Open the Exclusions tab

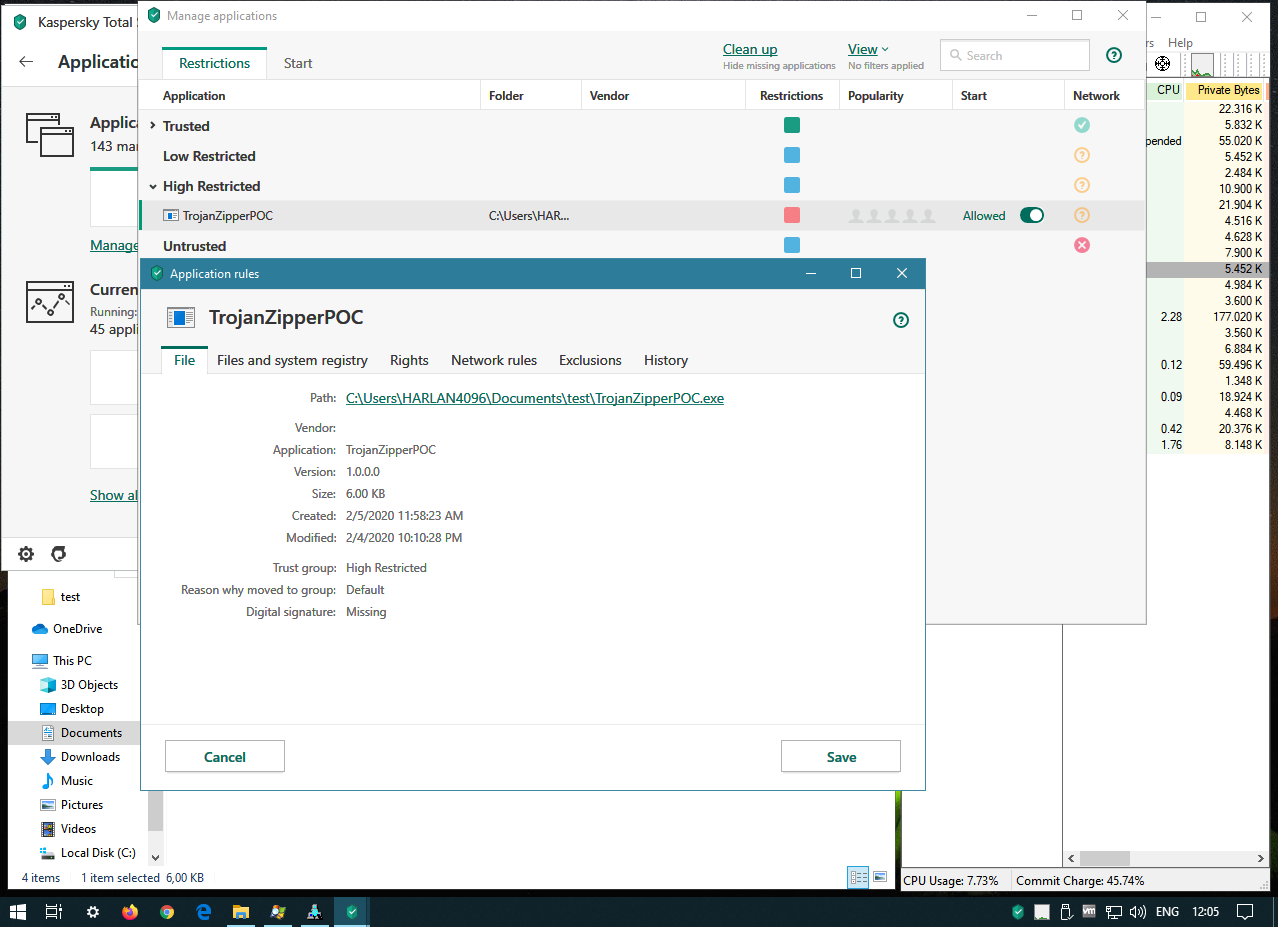590,360
